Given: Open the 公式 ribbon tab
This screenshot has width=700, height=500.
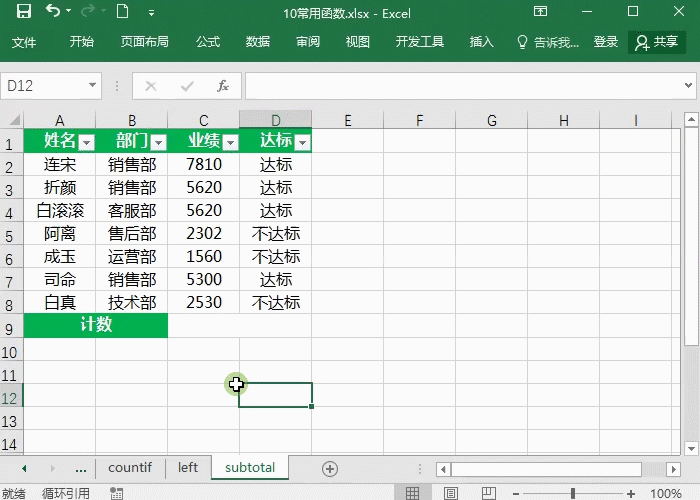Looking at the screenshot, I should coord(208,42).
